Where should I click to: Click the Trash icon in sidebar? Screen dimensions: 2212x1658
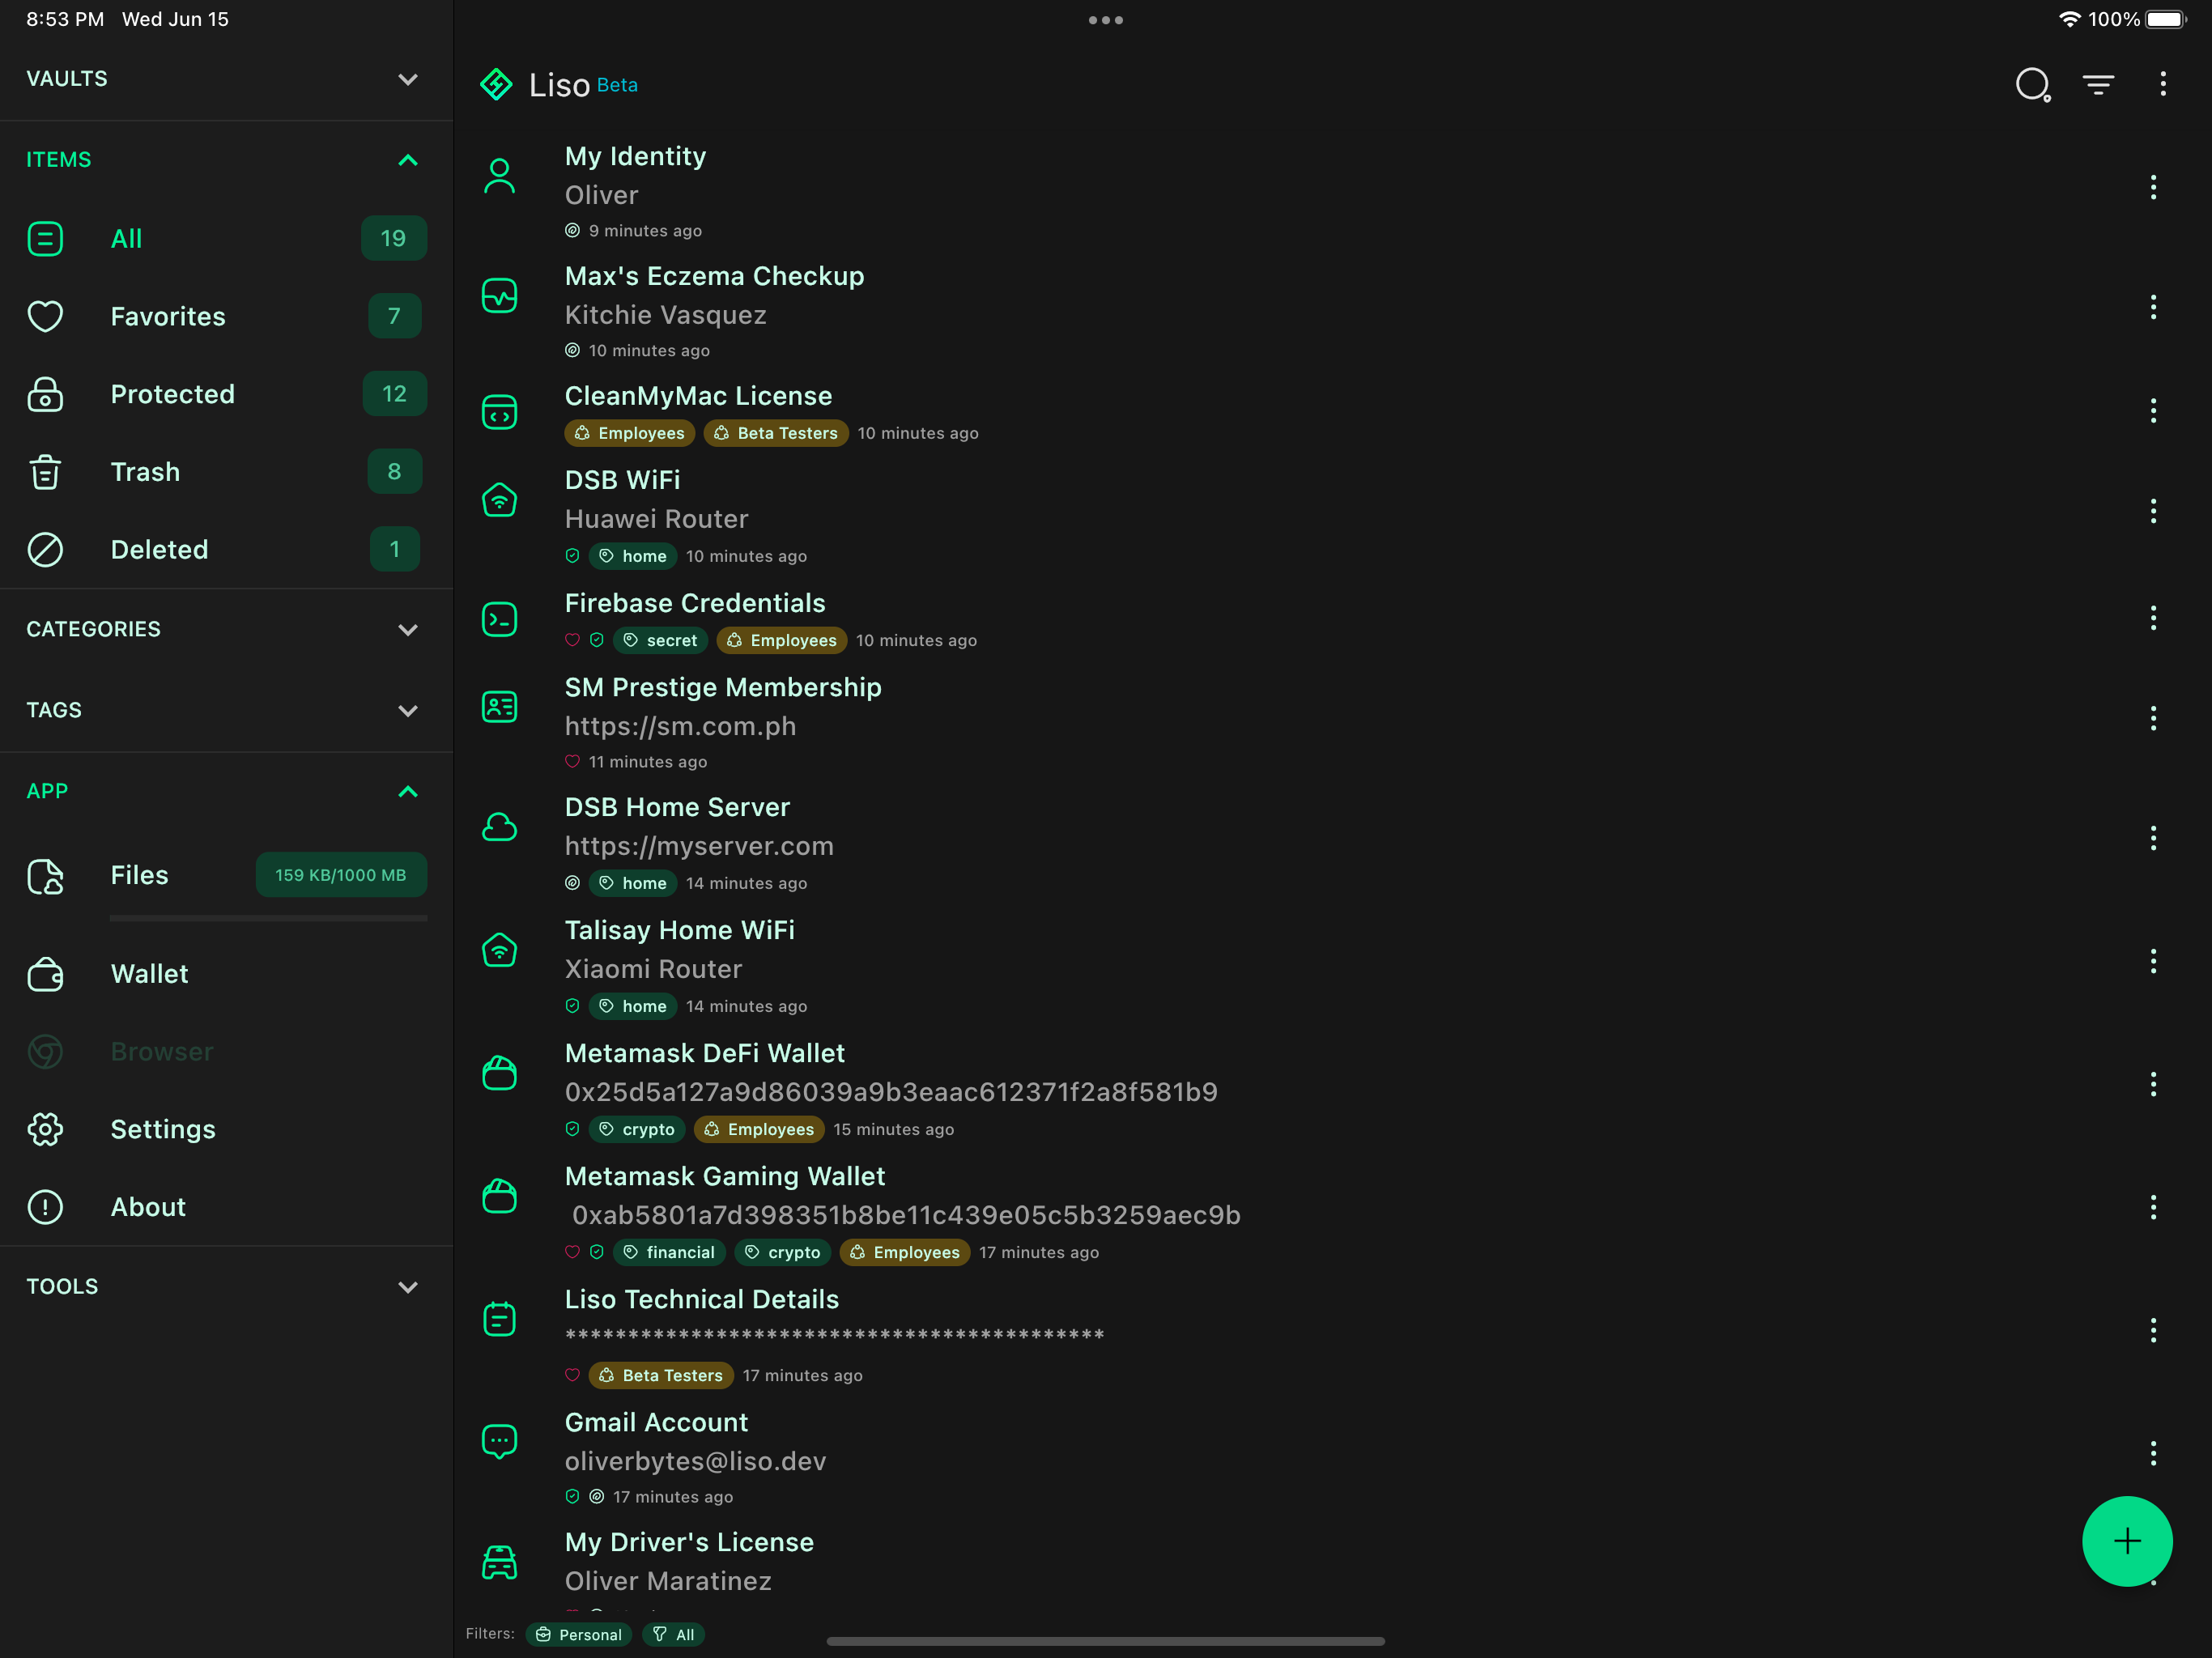pos(45,471)
